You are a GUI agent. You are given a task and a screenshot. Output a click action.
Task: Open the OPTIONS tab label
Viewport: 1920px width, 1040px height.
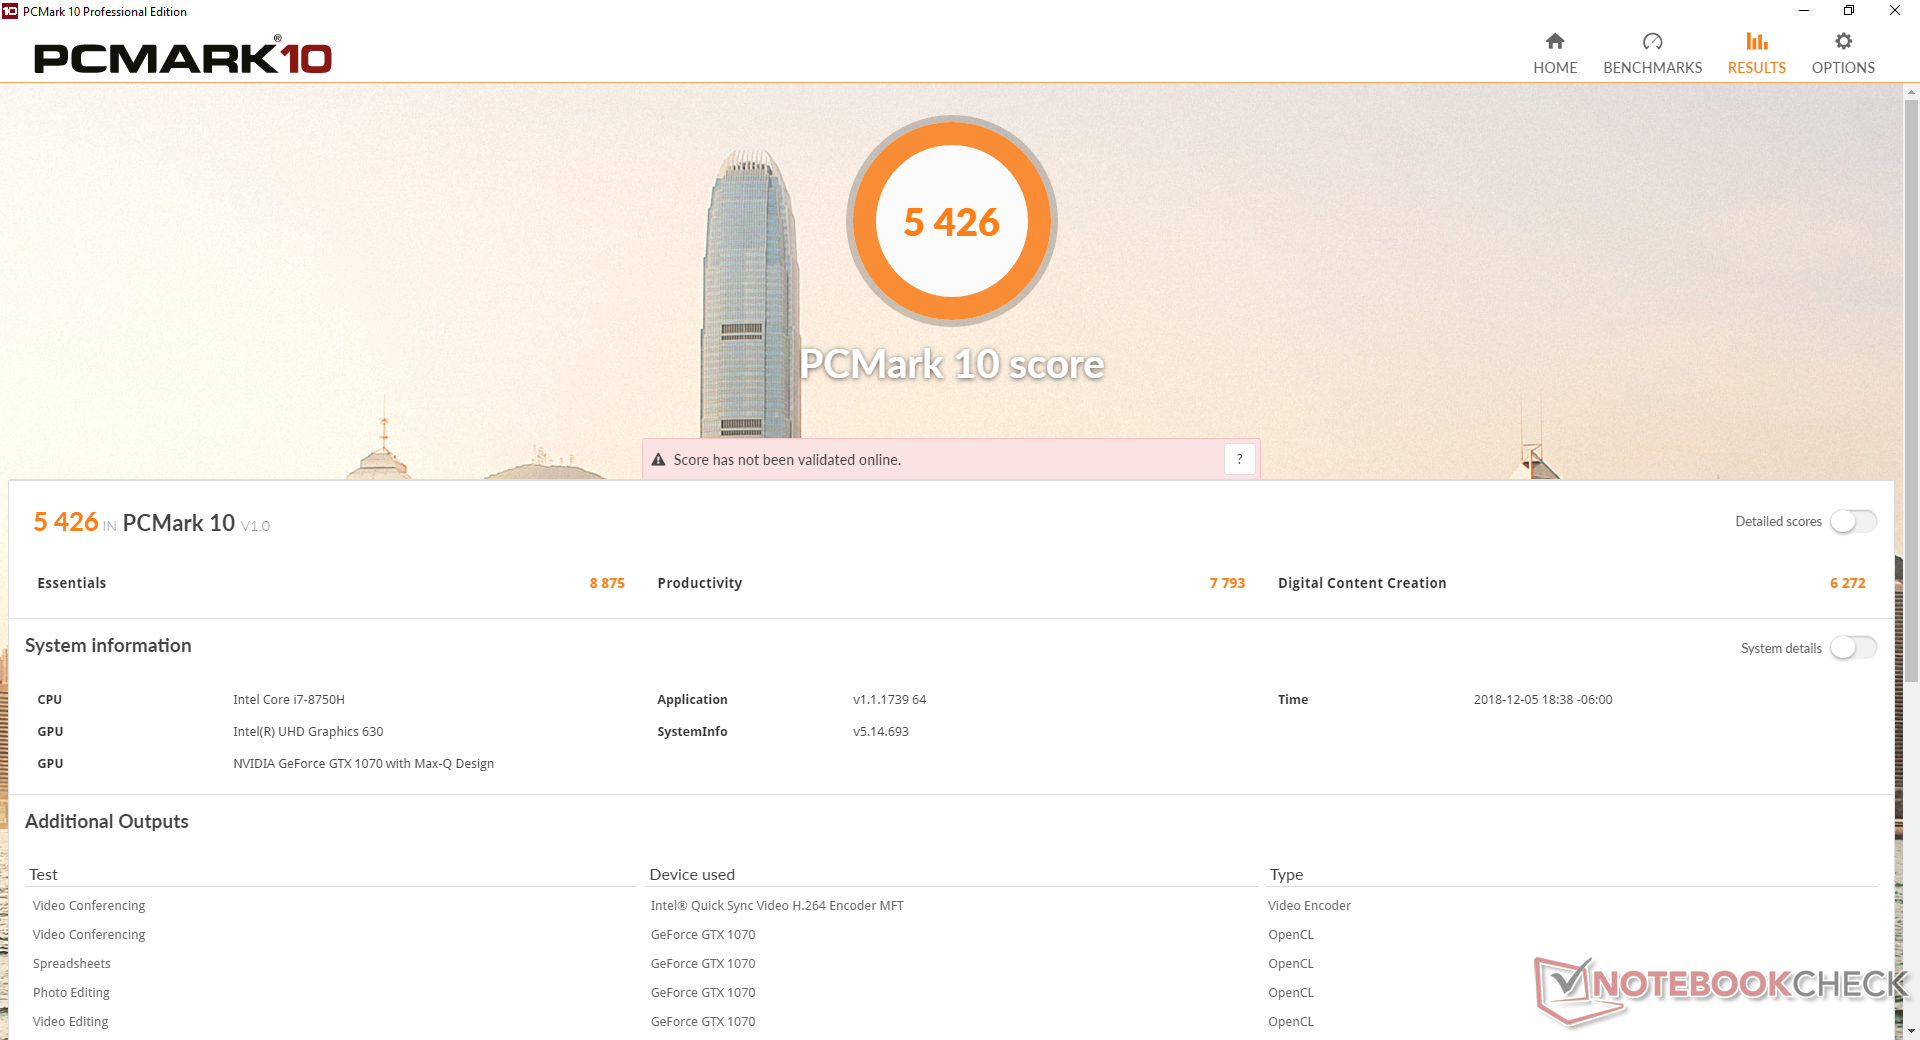coord(1843,68)
